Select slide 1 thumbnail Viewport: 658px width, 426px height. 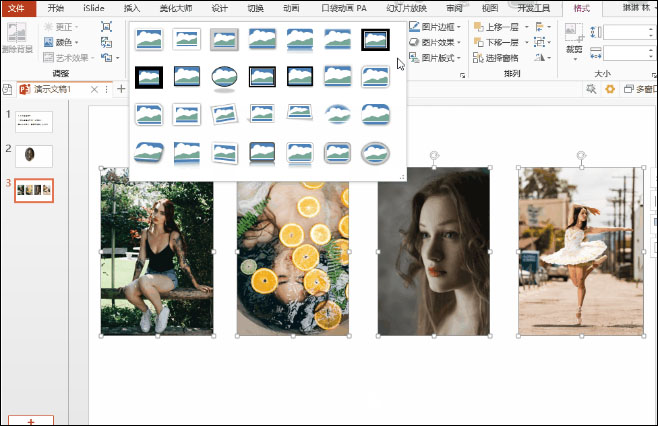click(x=34, y=122)
